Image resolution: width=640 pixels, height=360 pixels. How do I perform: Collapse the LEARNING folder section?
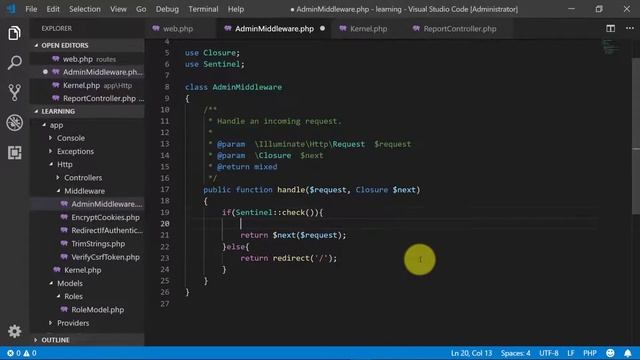(87, 111)
